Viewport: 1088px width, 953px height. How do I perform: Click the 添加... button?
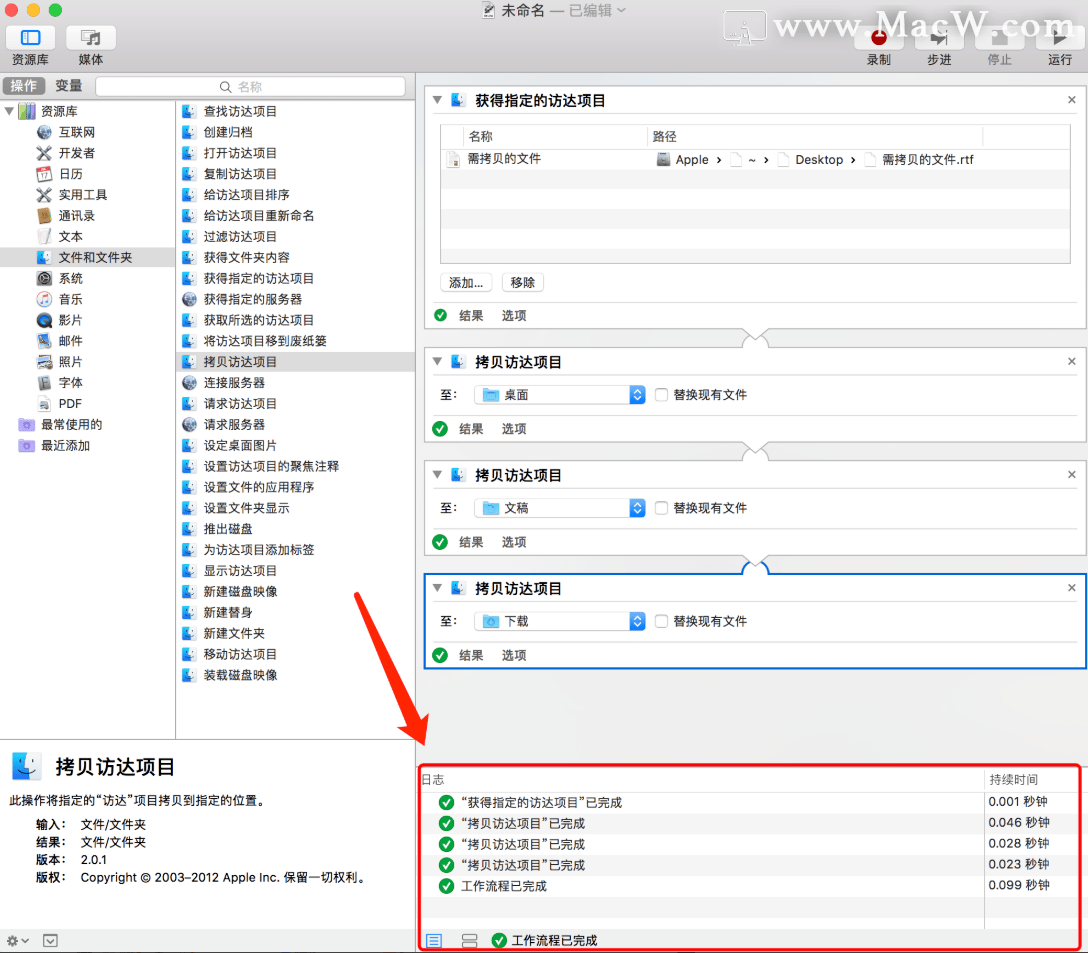coord(466,282)
